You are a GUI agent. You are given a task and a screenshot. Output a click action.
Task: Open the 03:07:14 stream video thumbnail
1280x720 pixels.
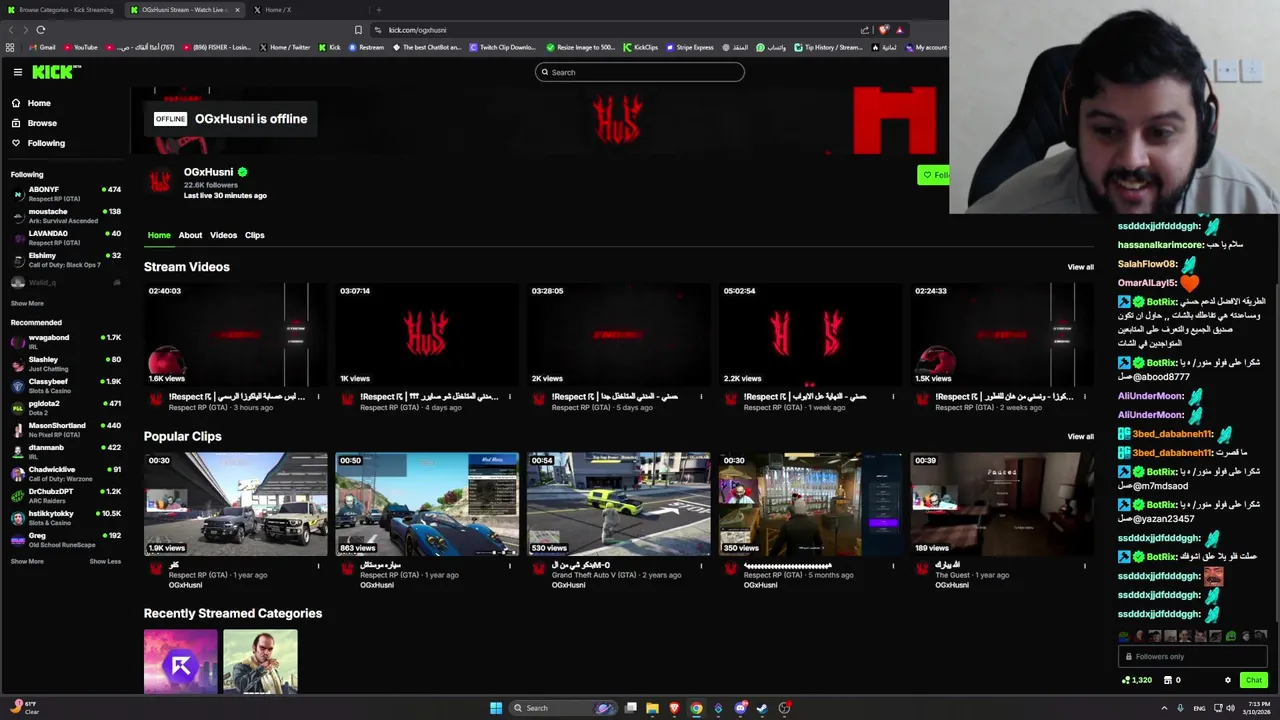427,335
